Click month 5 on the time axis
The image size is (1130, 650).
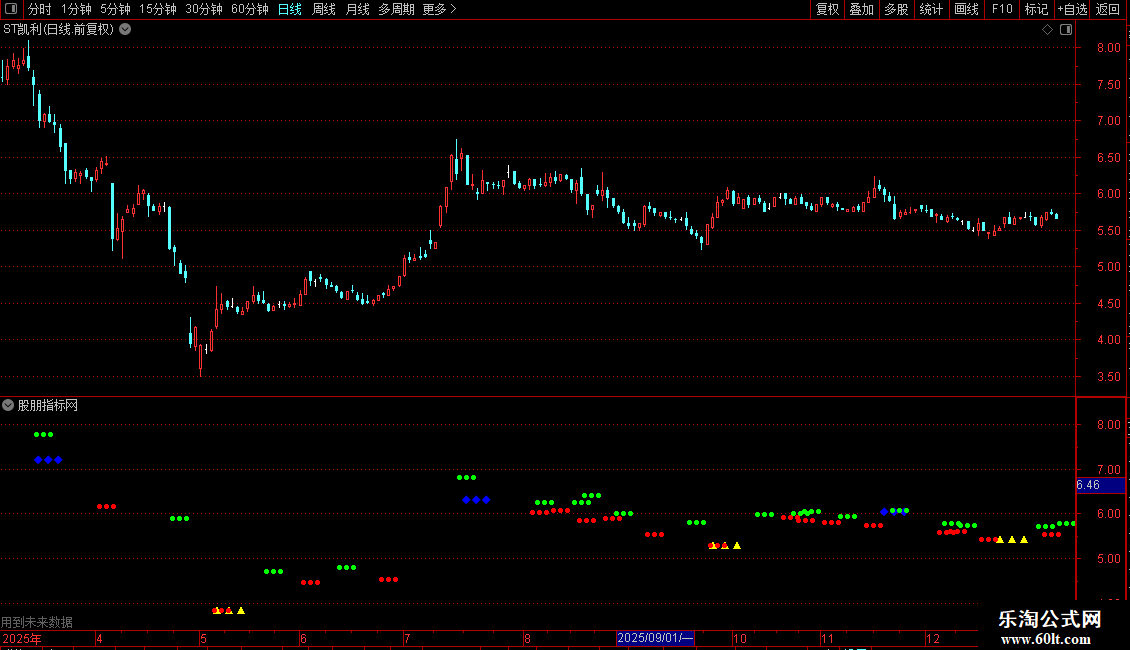click(204, 638)
